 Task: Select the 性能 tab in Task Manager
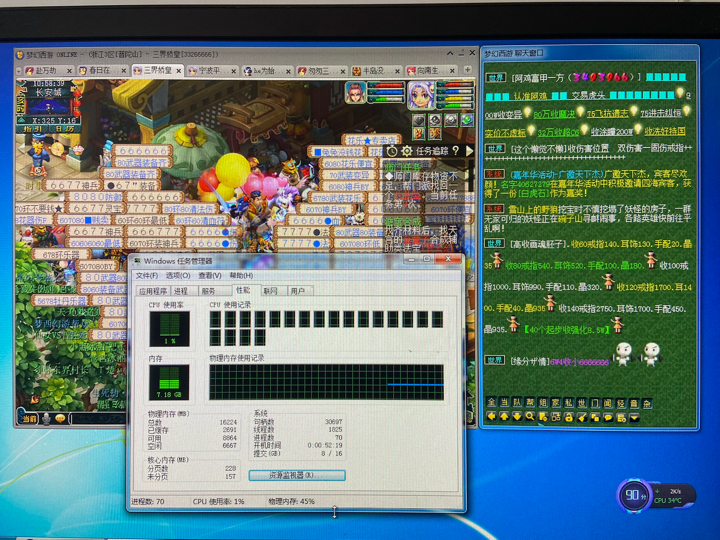click(x=243, y=290)
